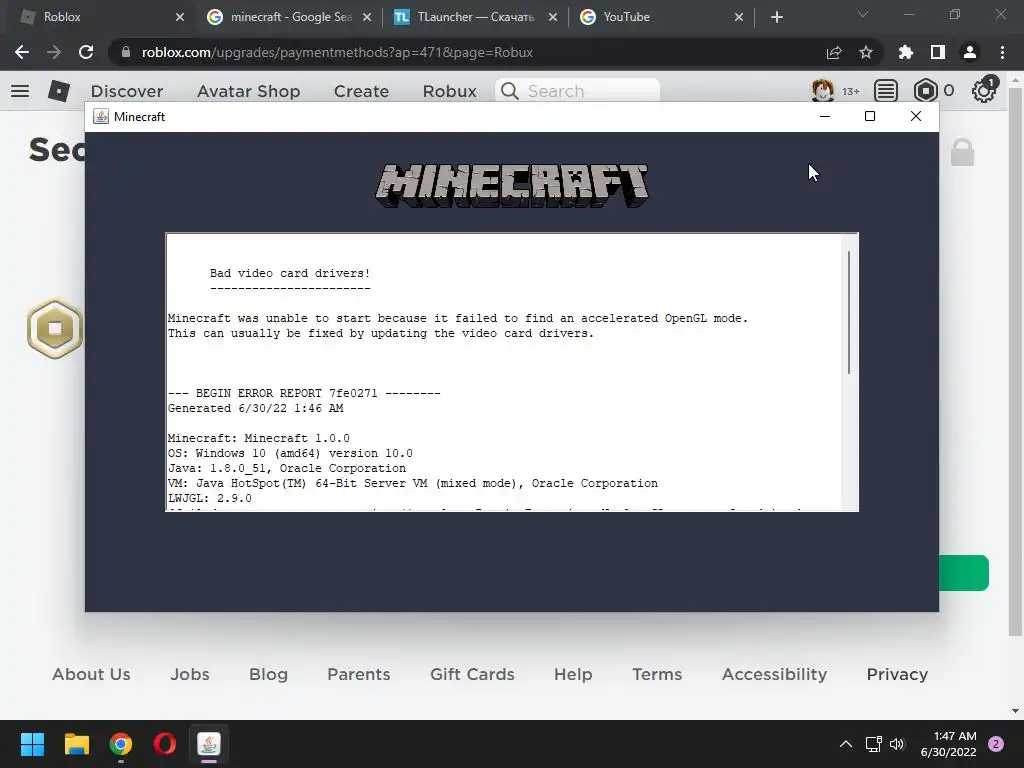Viewport: 1024px width, 768px height.
Task: Open the taskbar clock and date
Action: (948, 744)
